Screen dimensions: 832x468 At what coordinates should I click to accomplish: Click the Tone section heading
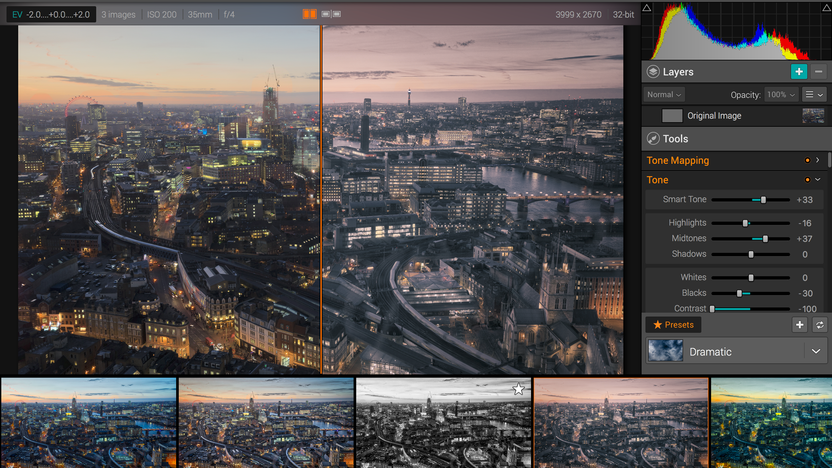coord(657,180)
